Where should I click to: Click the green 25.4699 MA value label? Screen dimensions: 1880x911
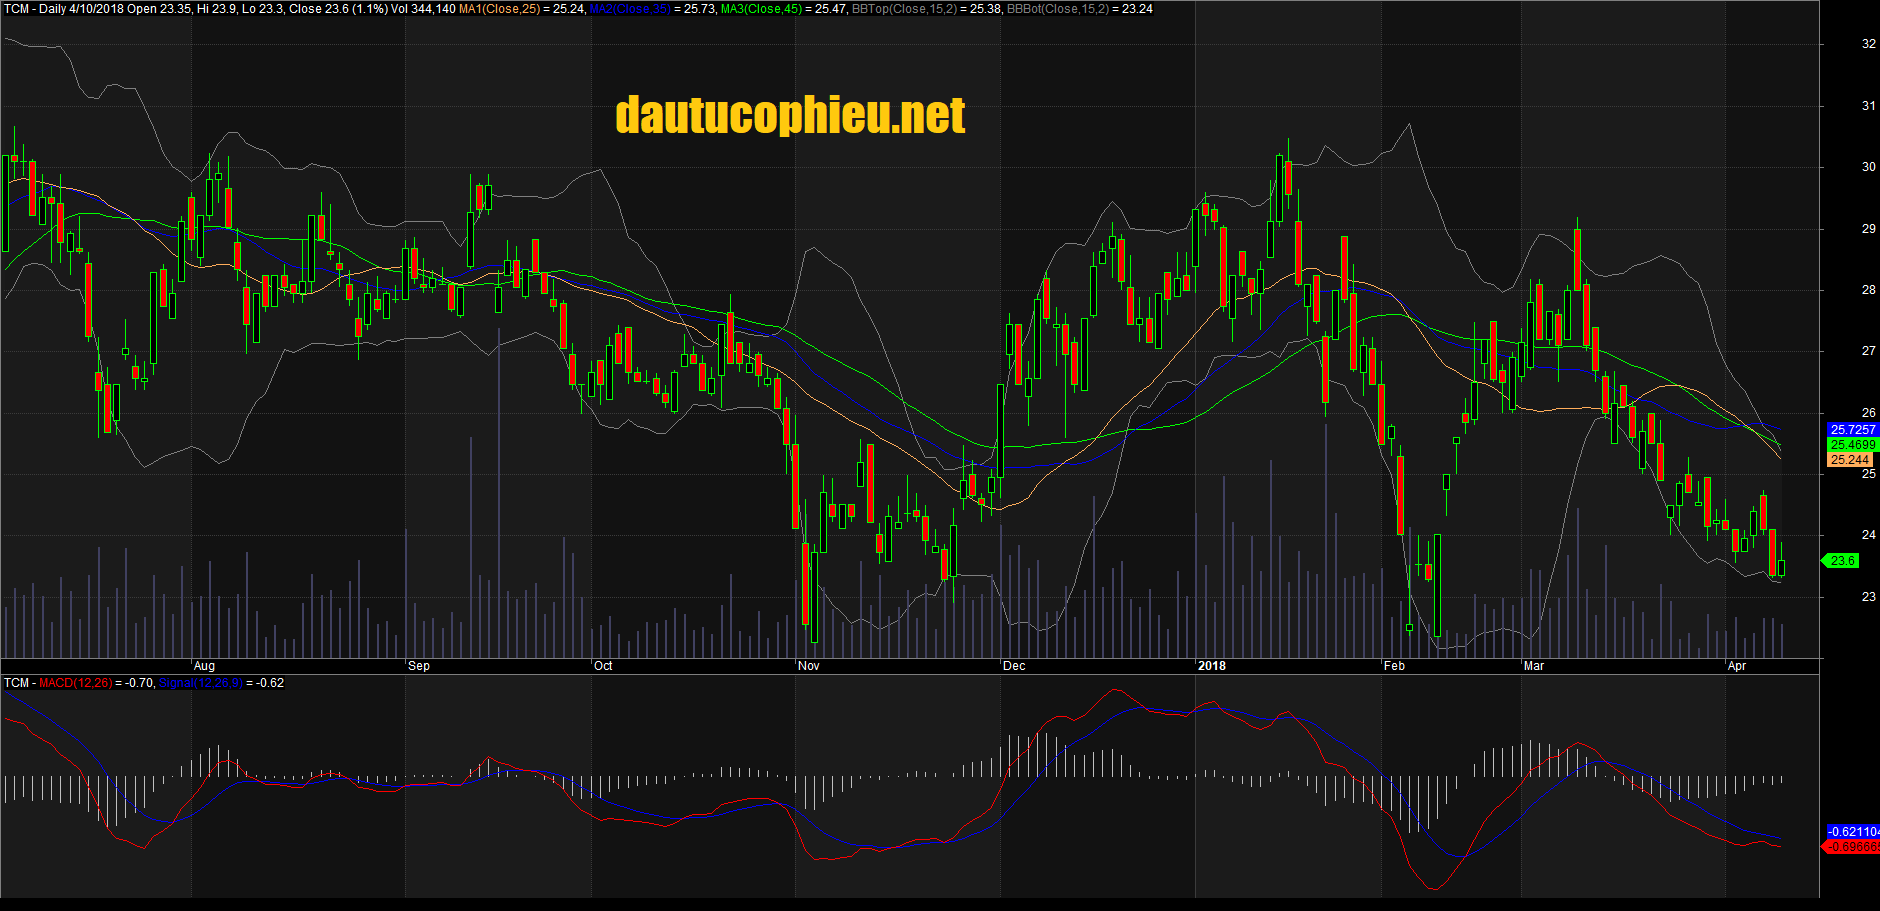[1853, 445]
